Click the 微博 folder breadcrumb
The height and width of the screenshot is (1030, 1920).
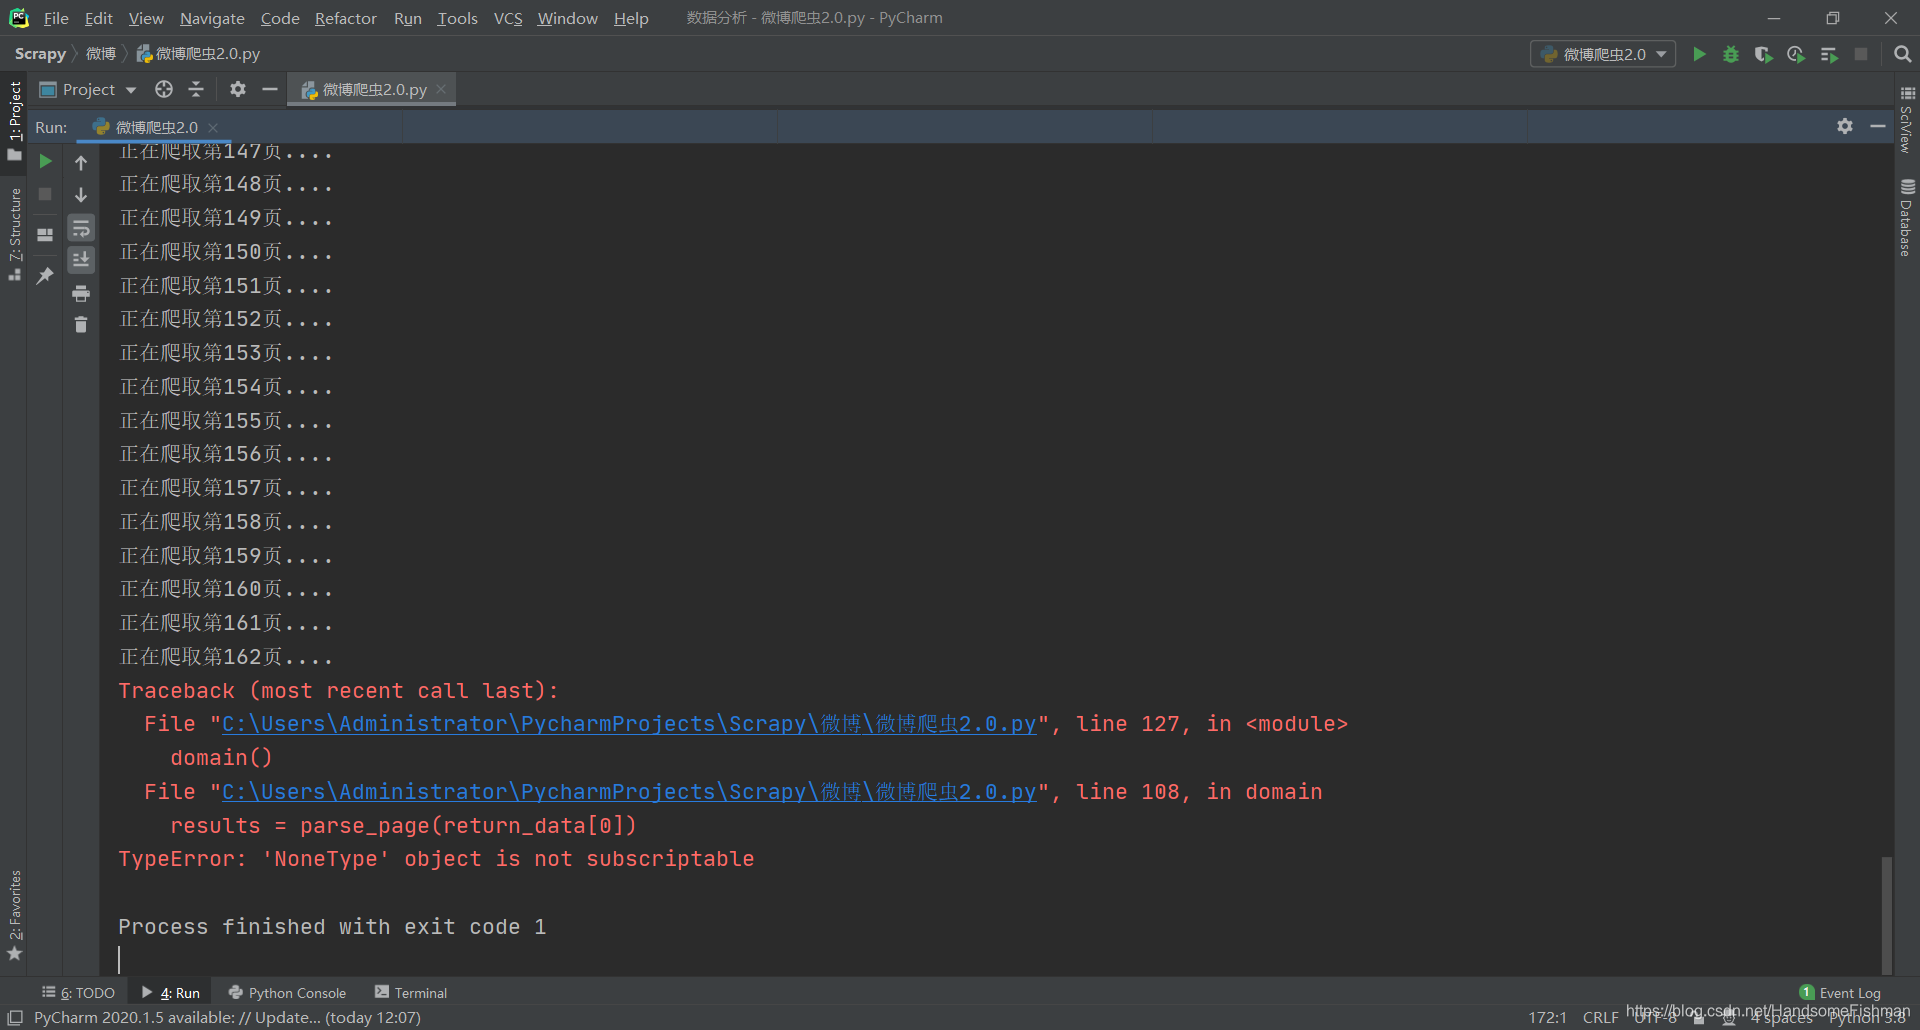(101, 54)
